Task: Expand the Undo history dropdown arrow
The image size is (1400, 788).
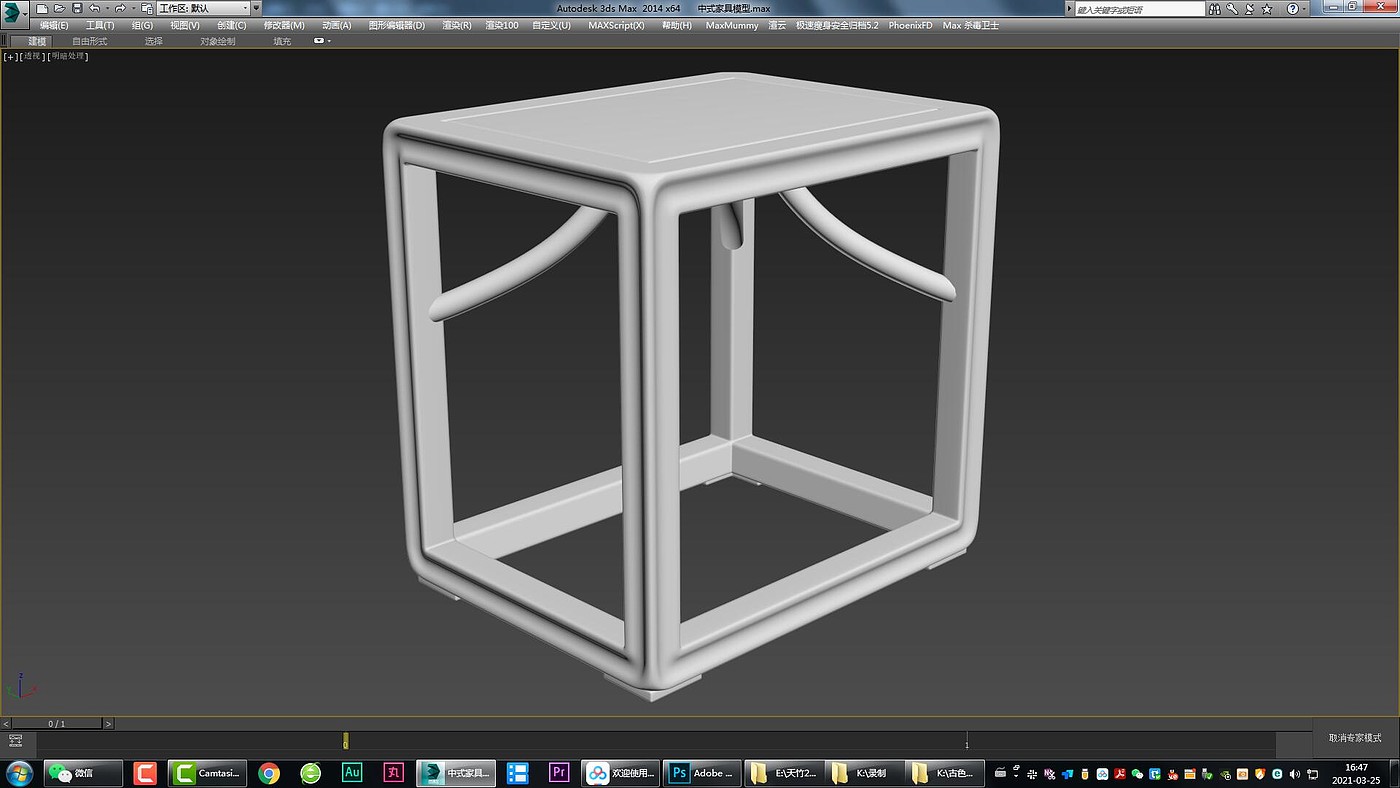Action: point(106,8)
